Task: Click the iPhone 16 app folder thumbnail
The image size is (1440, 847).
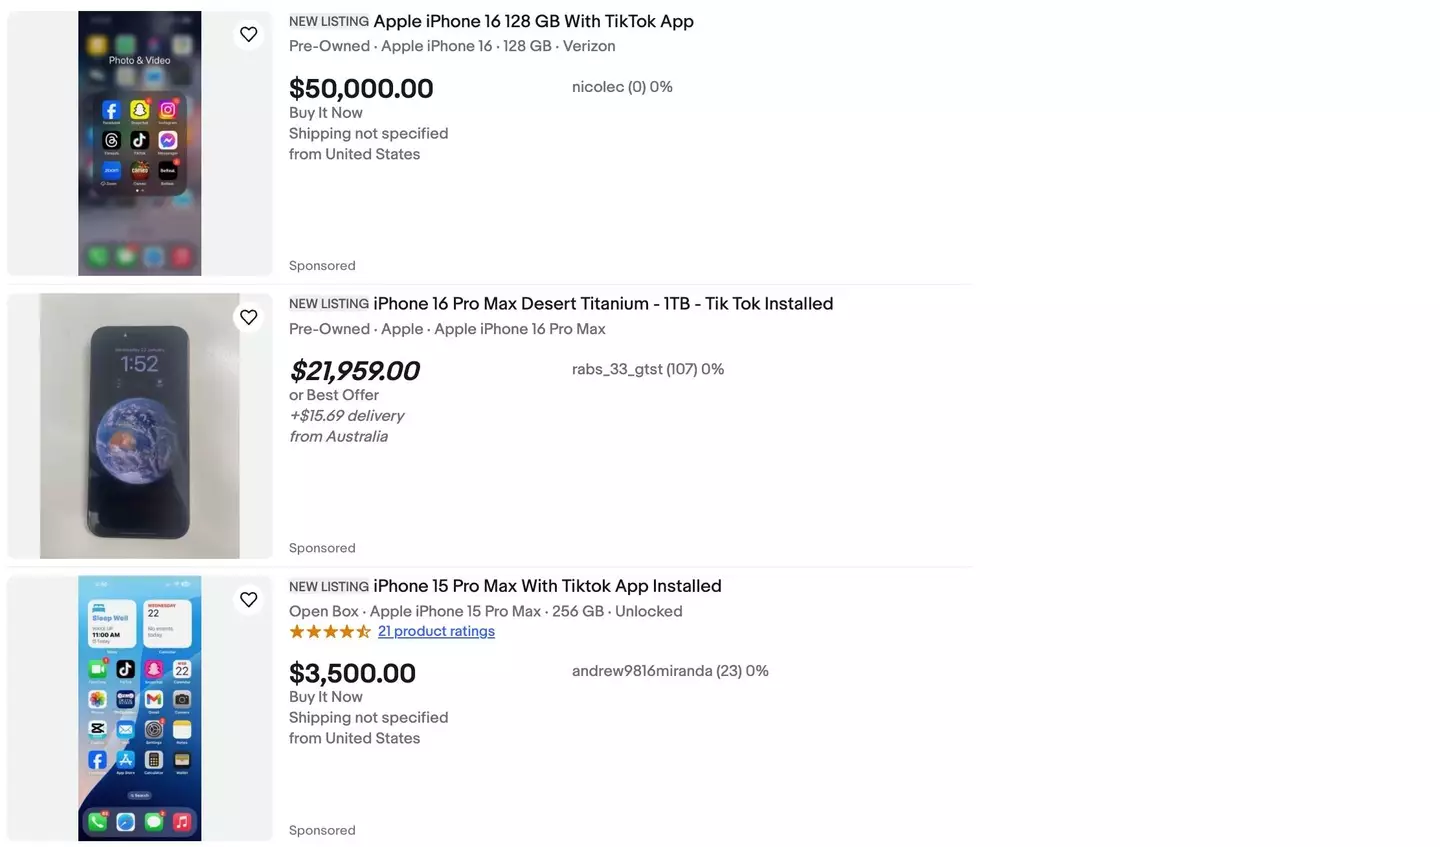Action: click(x=140, y=143)
